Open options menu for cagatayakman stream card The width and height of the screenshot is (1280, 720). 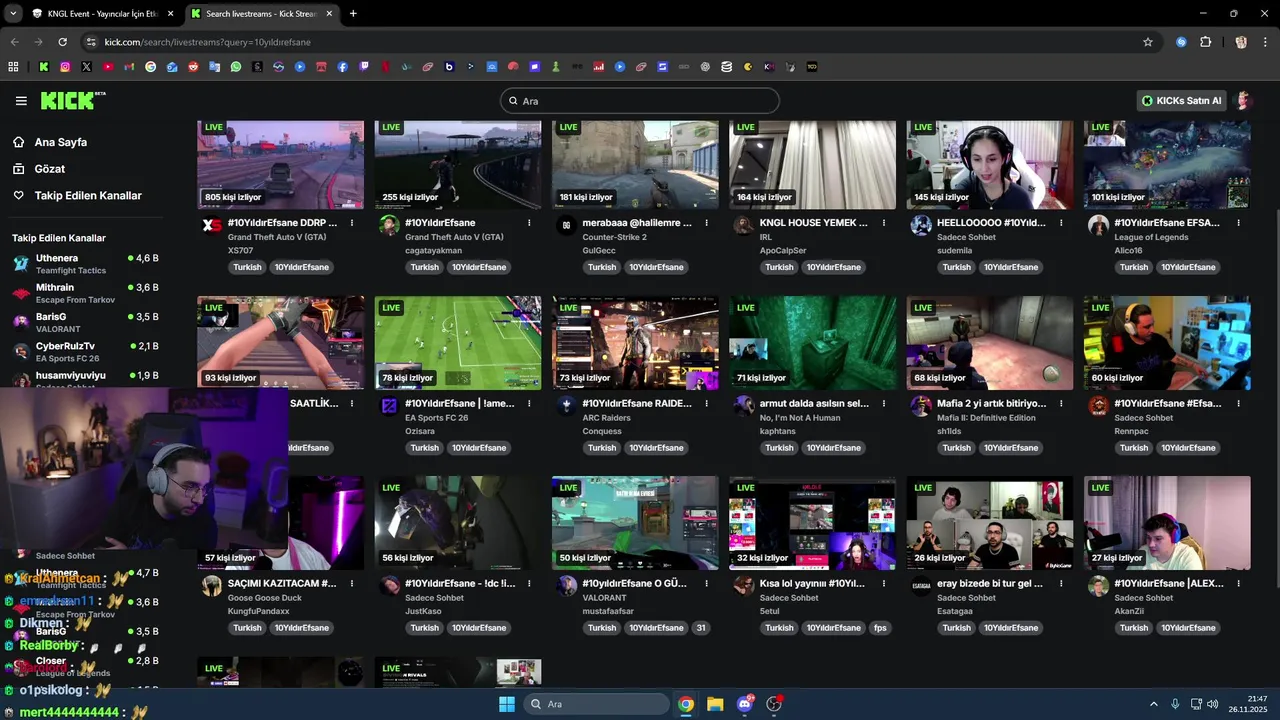click(x=529, y=223)
